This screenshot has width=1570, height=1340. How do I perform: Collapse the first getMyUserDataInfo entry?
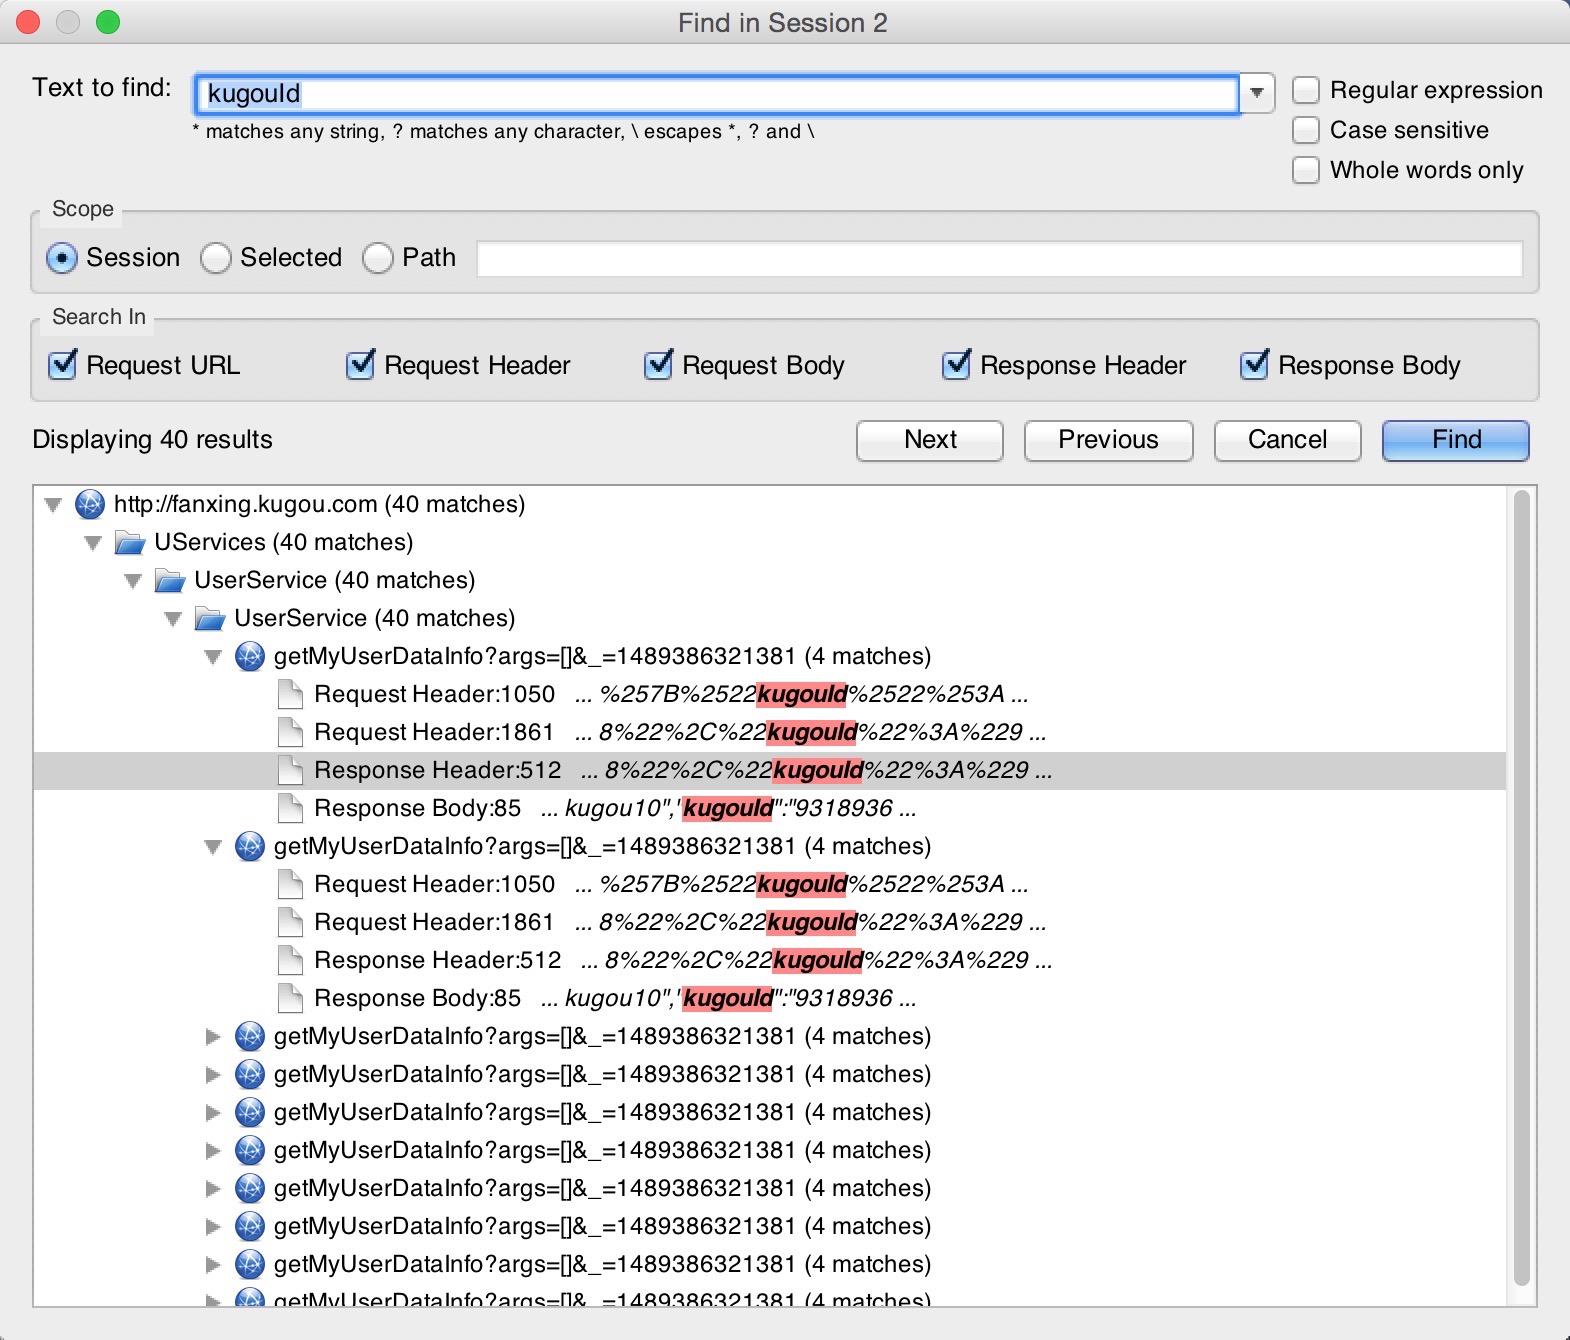click(213, 657)
